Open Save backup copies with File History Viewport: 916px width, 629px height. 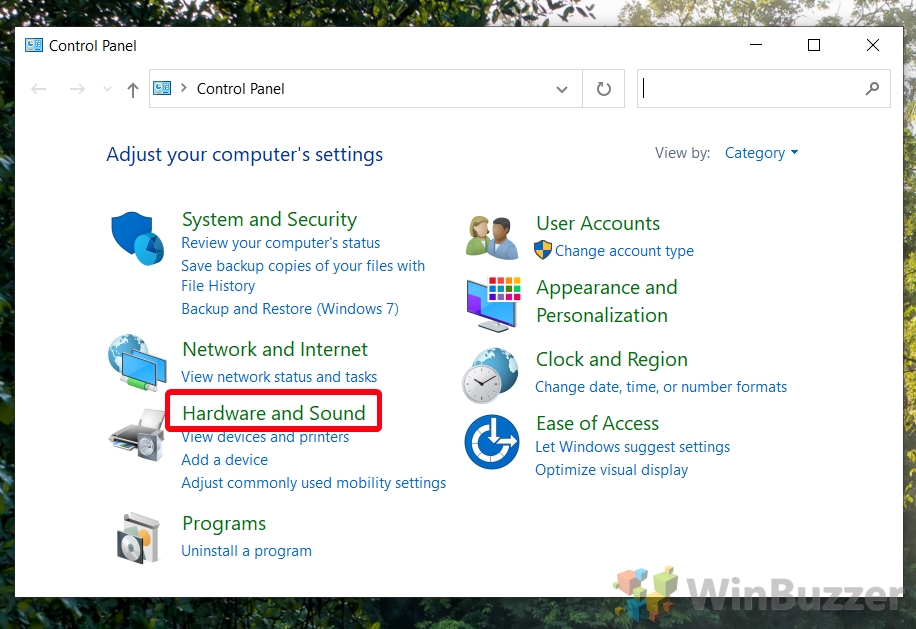303,276
